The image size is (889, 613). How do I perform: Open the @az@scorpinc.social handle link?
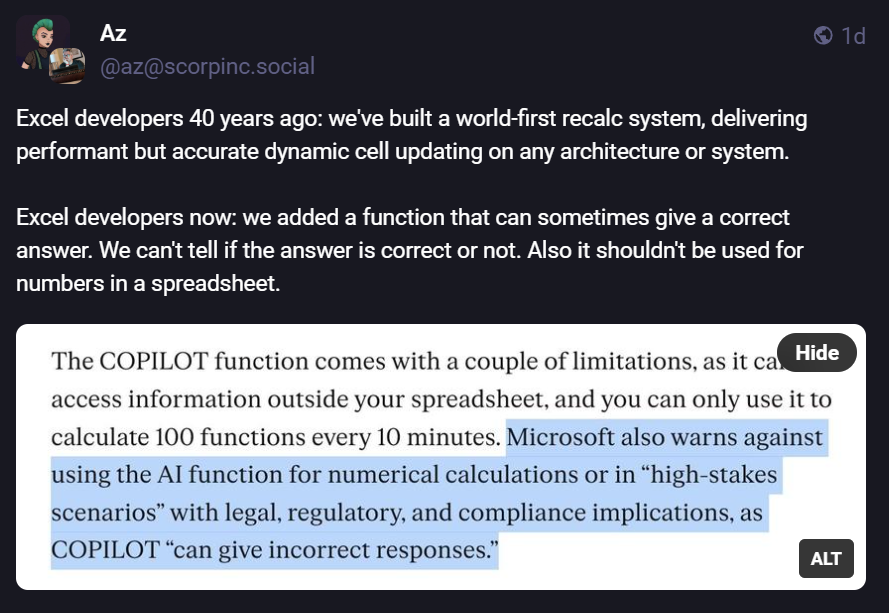click(207, 66)
